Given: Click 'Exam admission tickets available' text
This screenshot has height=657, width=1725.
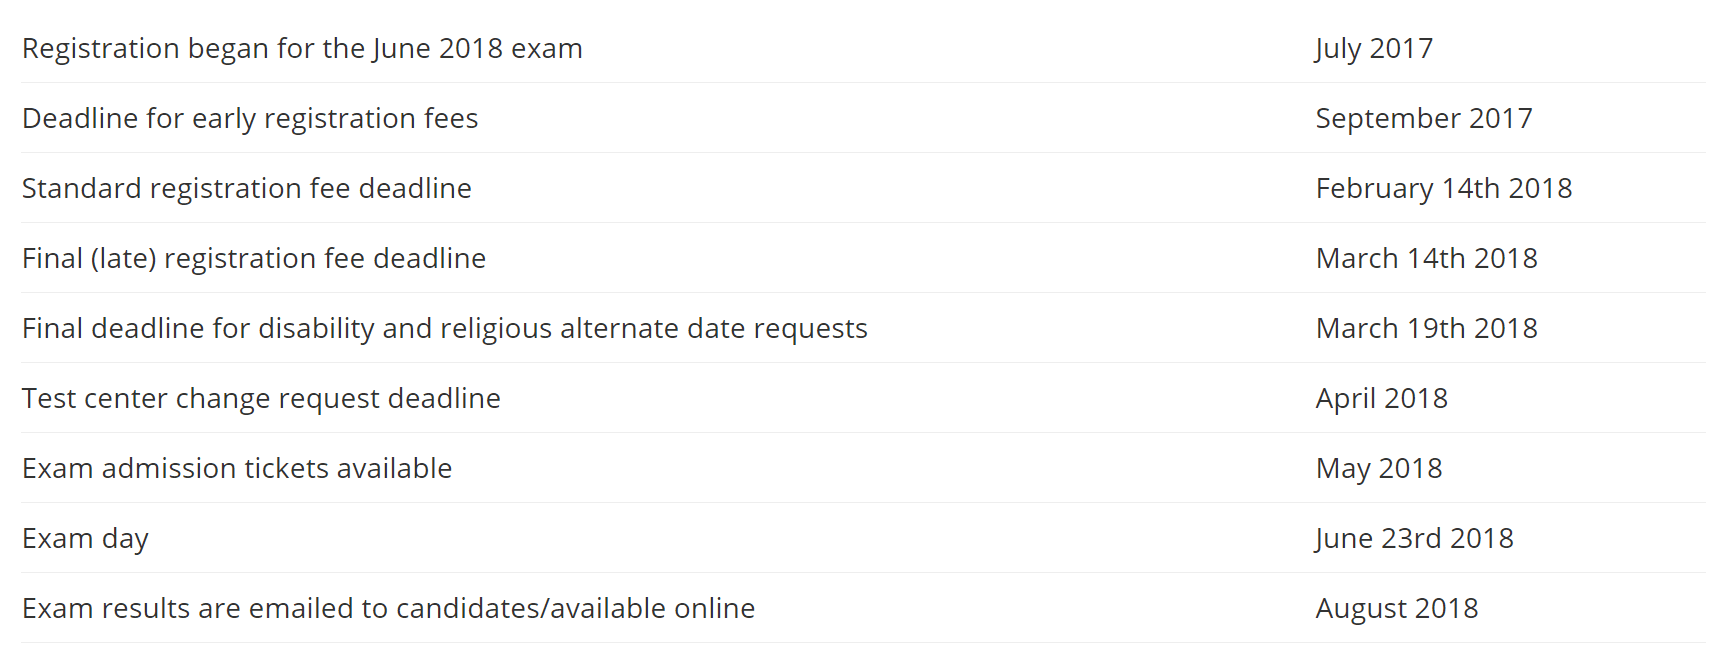Looking at the screenshot, I should (237, 468).
